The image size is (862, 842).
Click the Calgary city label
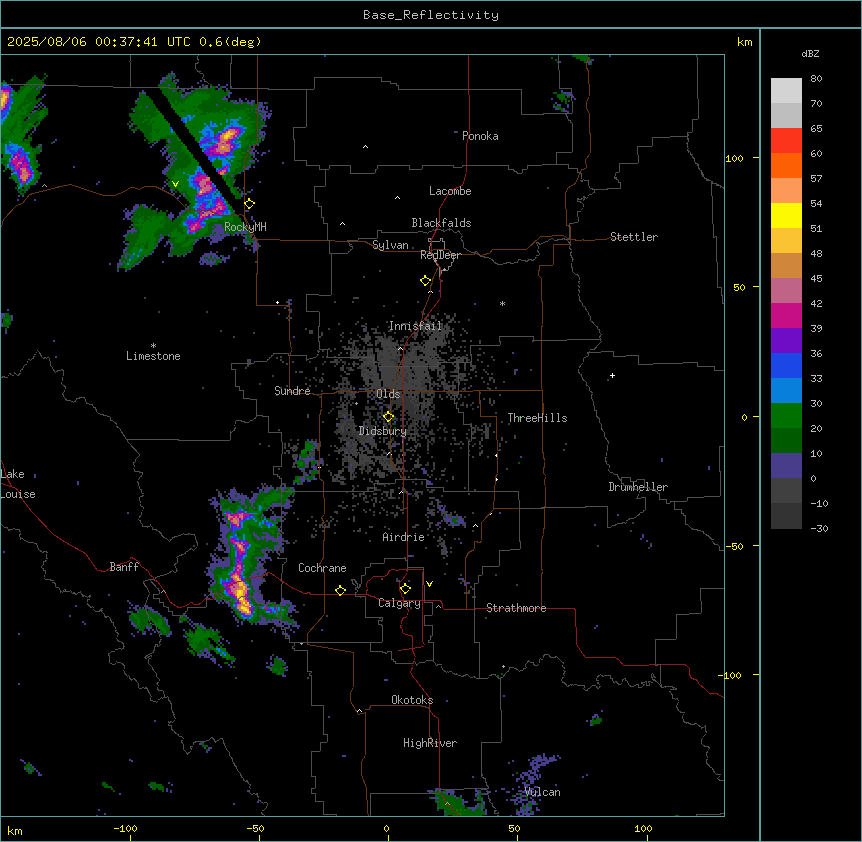tap(399, 603)
